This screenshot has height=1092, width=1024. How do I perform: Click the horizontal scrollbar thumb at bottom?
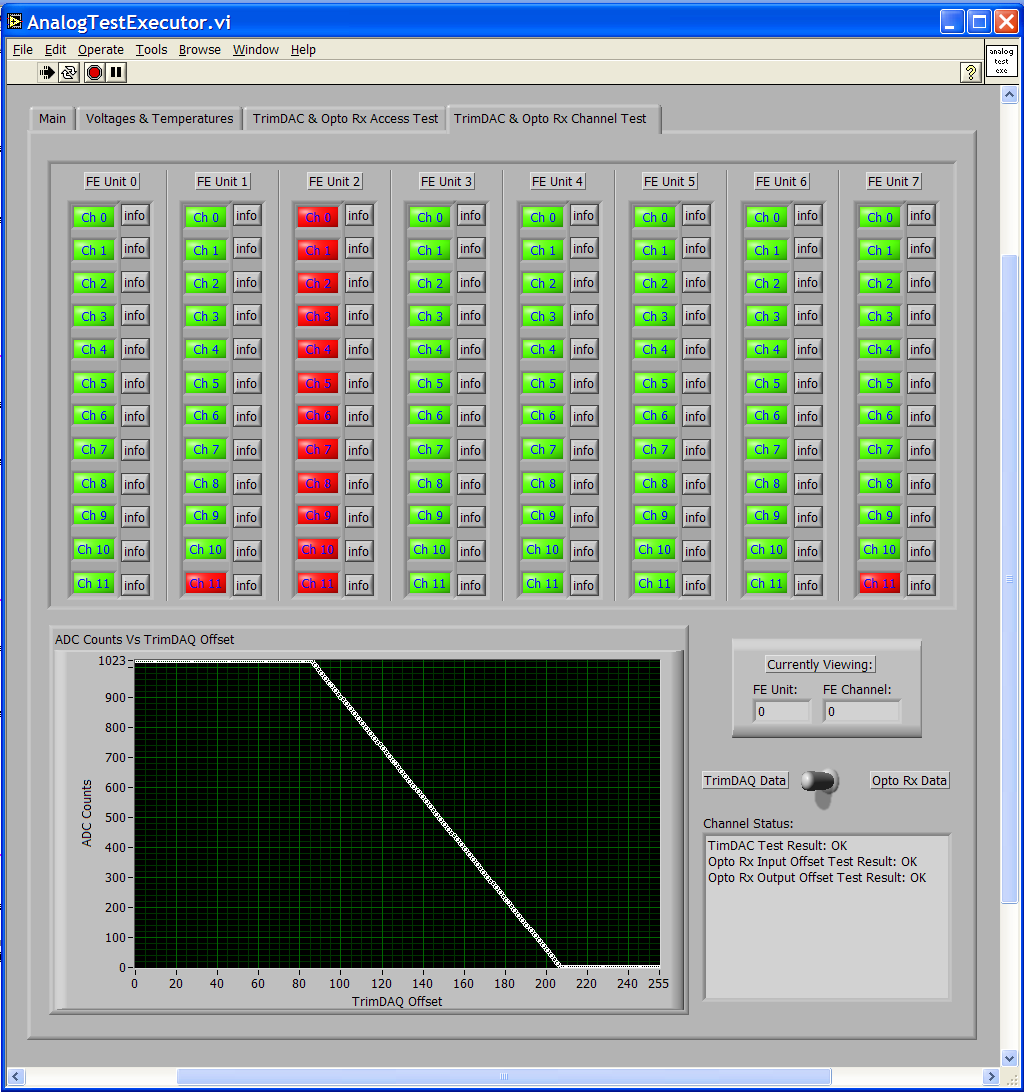503,1077
